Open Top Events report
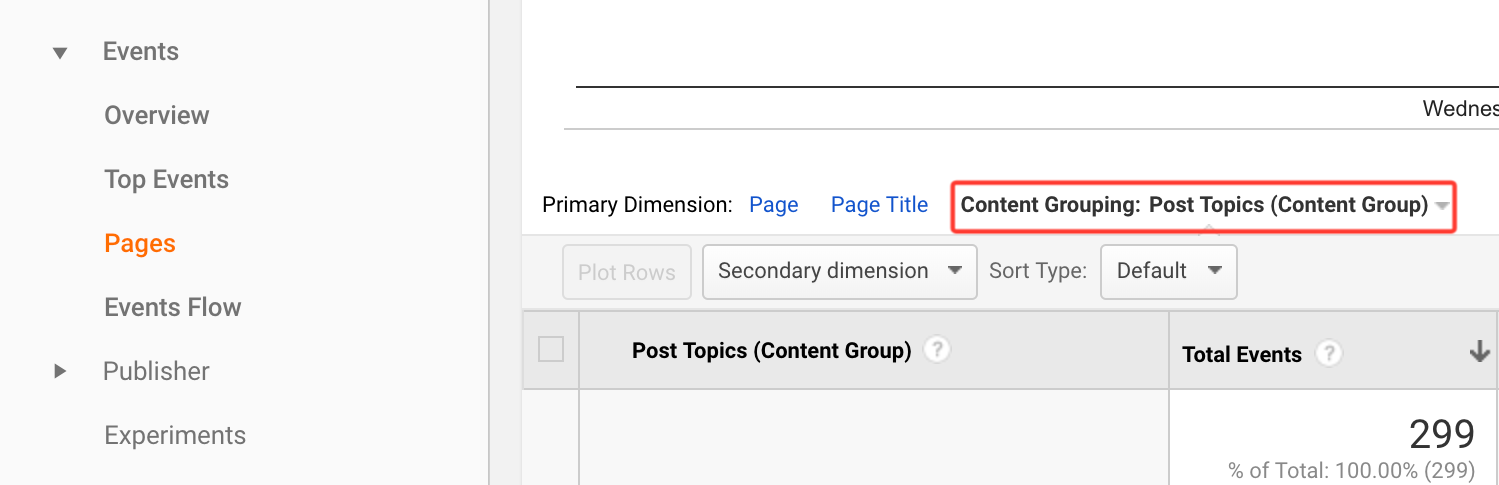Viewport: 1499px width, 485px height. pyautogui.click(x=167, y=179)
